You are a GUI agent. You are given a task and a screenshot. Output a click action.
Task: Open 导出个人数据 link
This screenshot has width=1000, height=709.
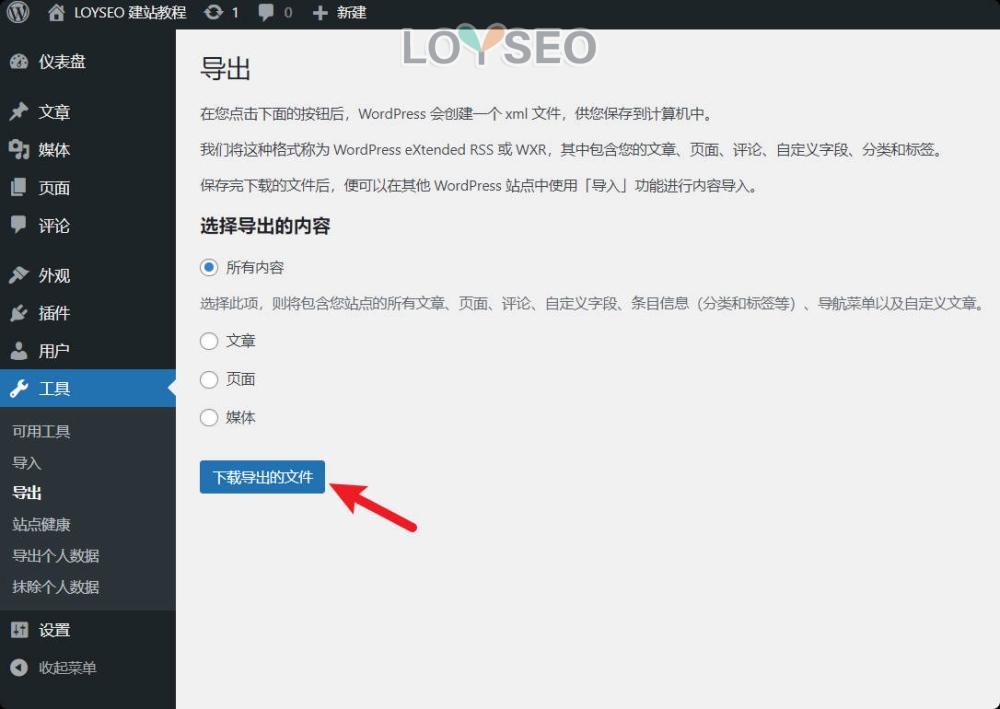tap(55, 556)
